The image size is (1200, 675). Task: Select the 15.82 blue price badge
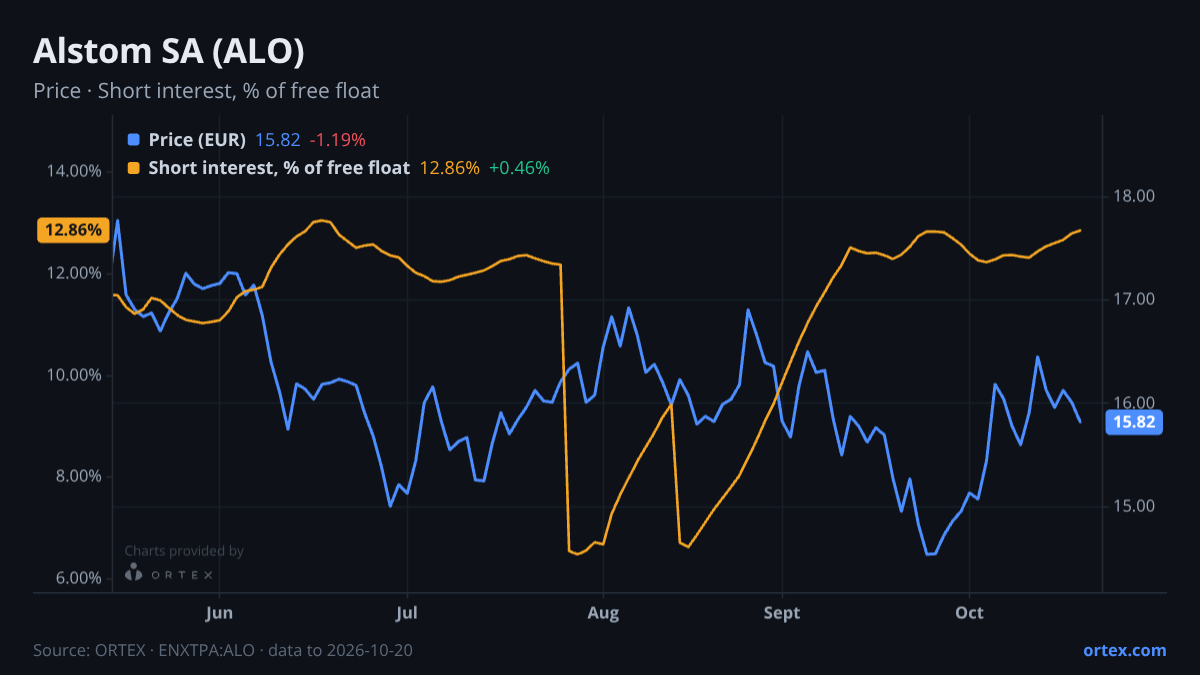pos(1133,422)
